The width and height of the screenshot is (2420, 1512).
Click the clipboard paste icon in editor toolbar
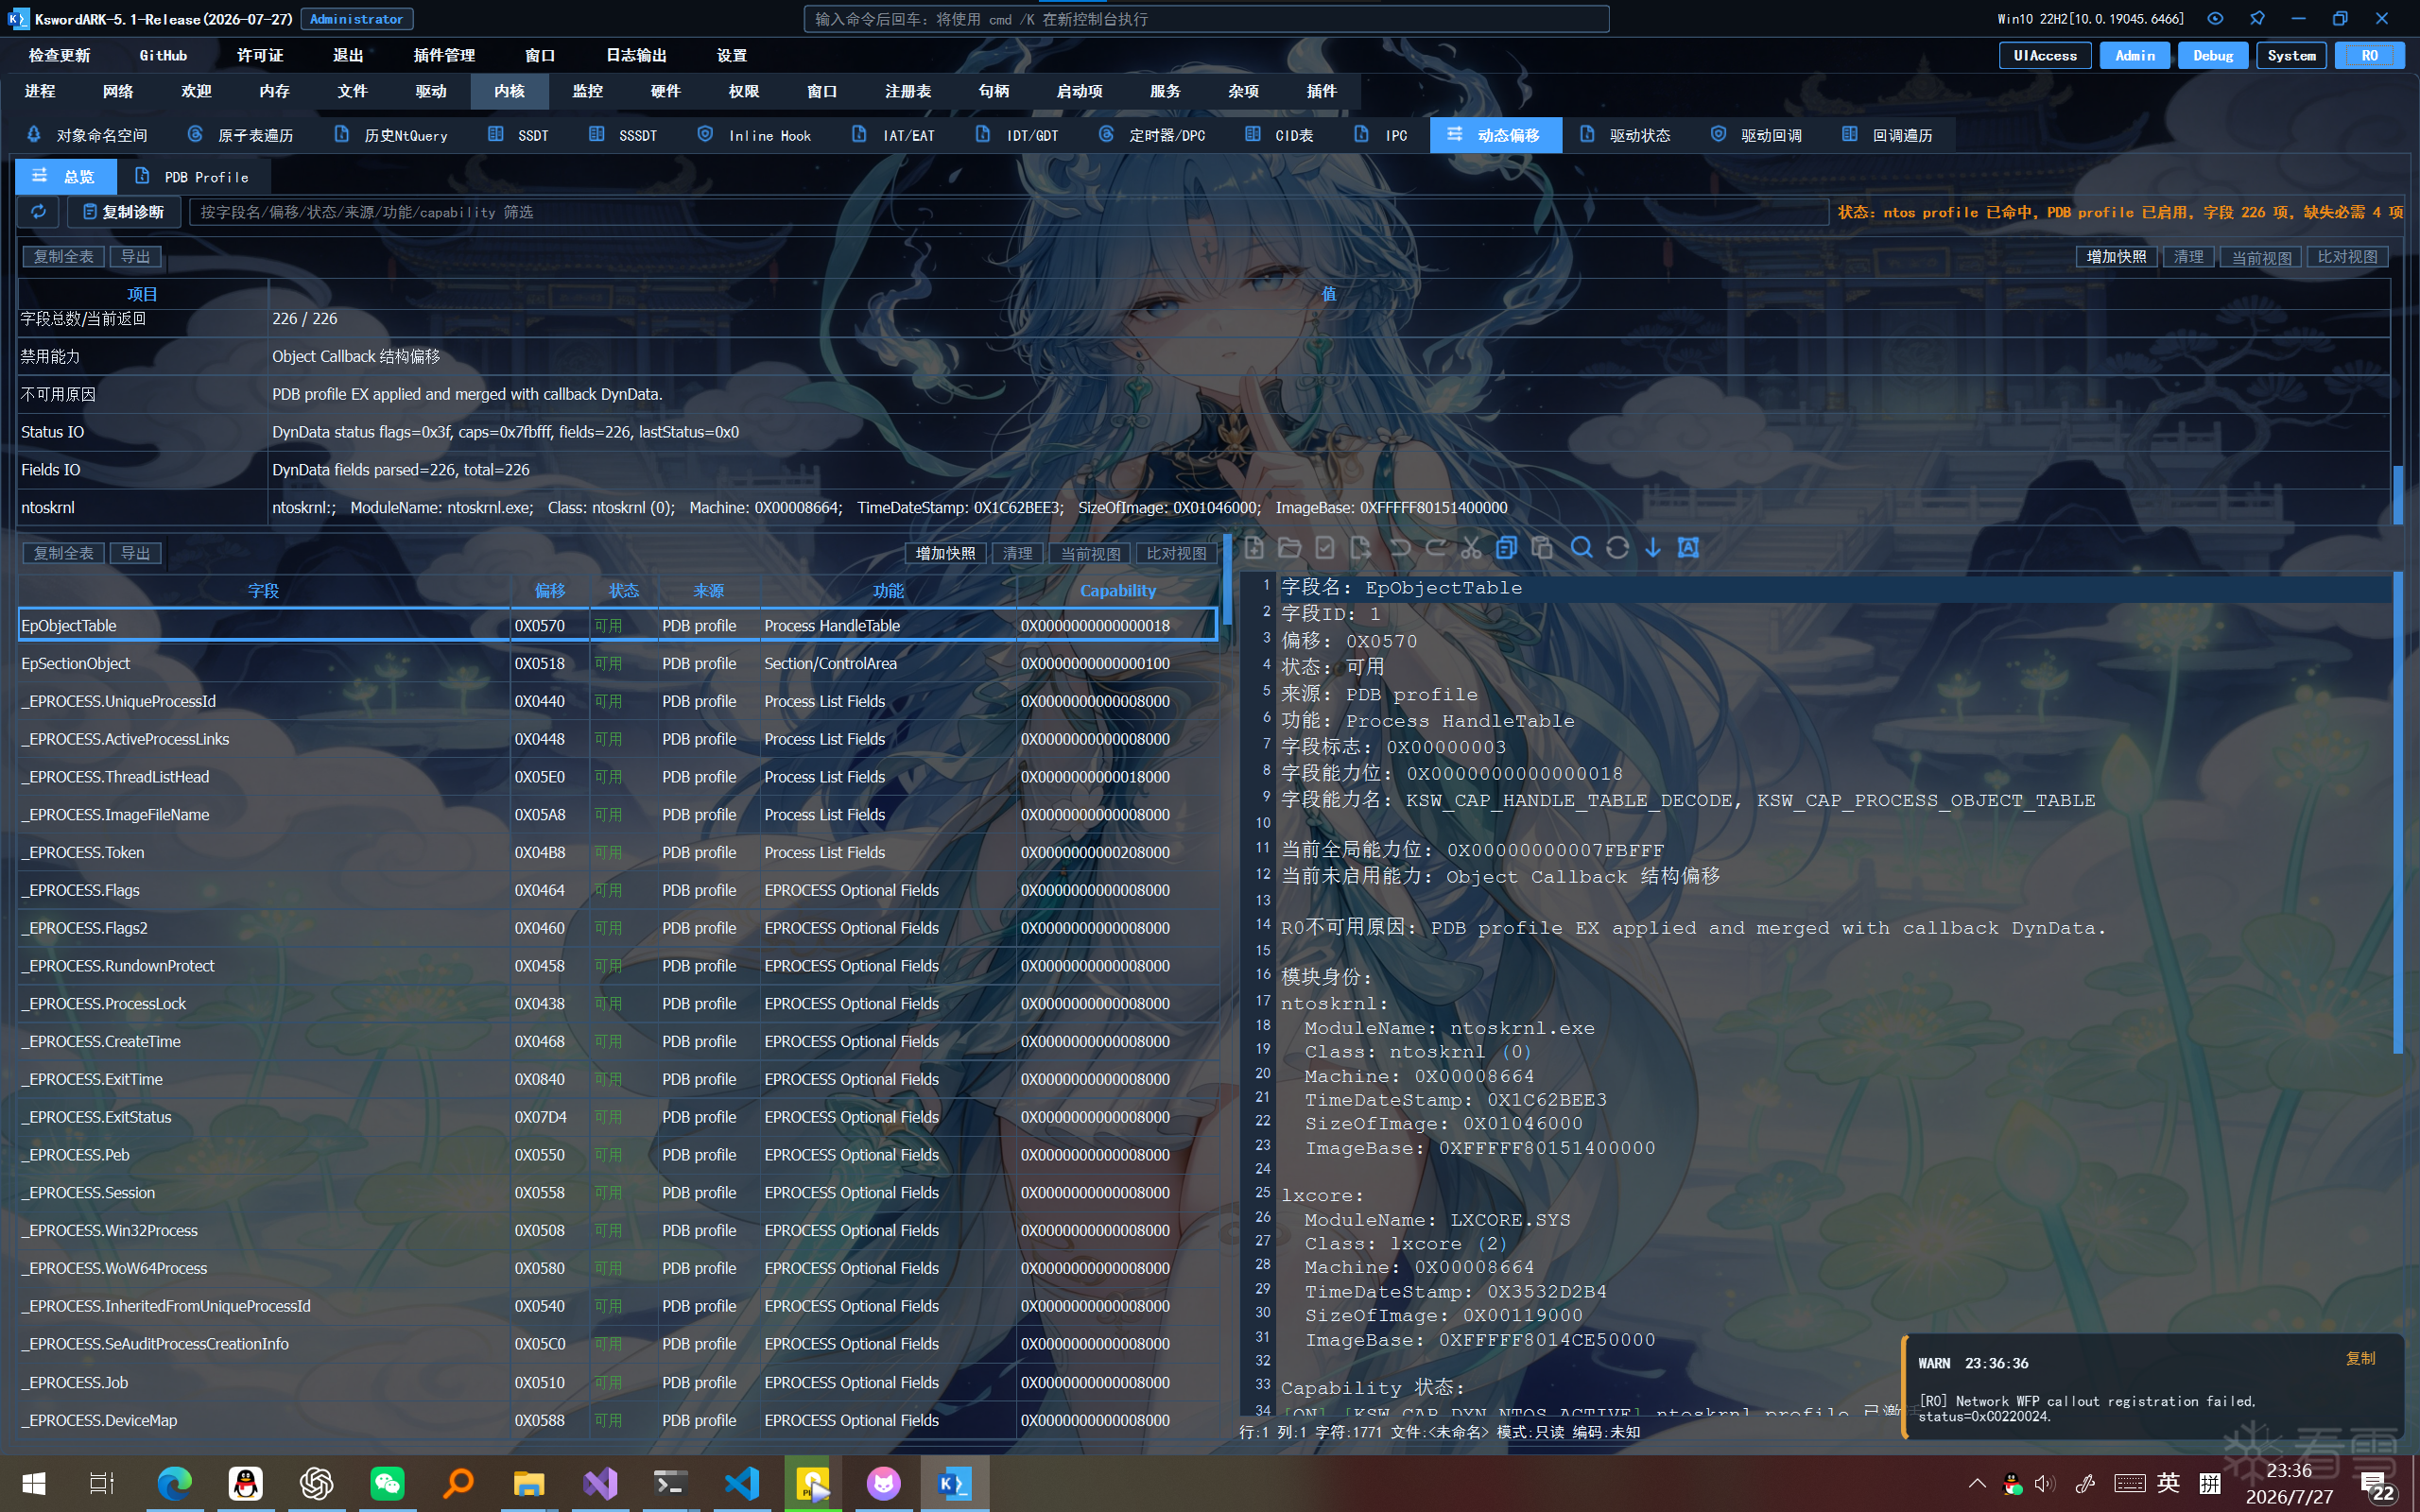1542,547
